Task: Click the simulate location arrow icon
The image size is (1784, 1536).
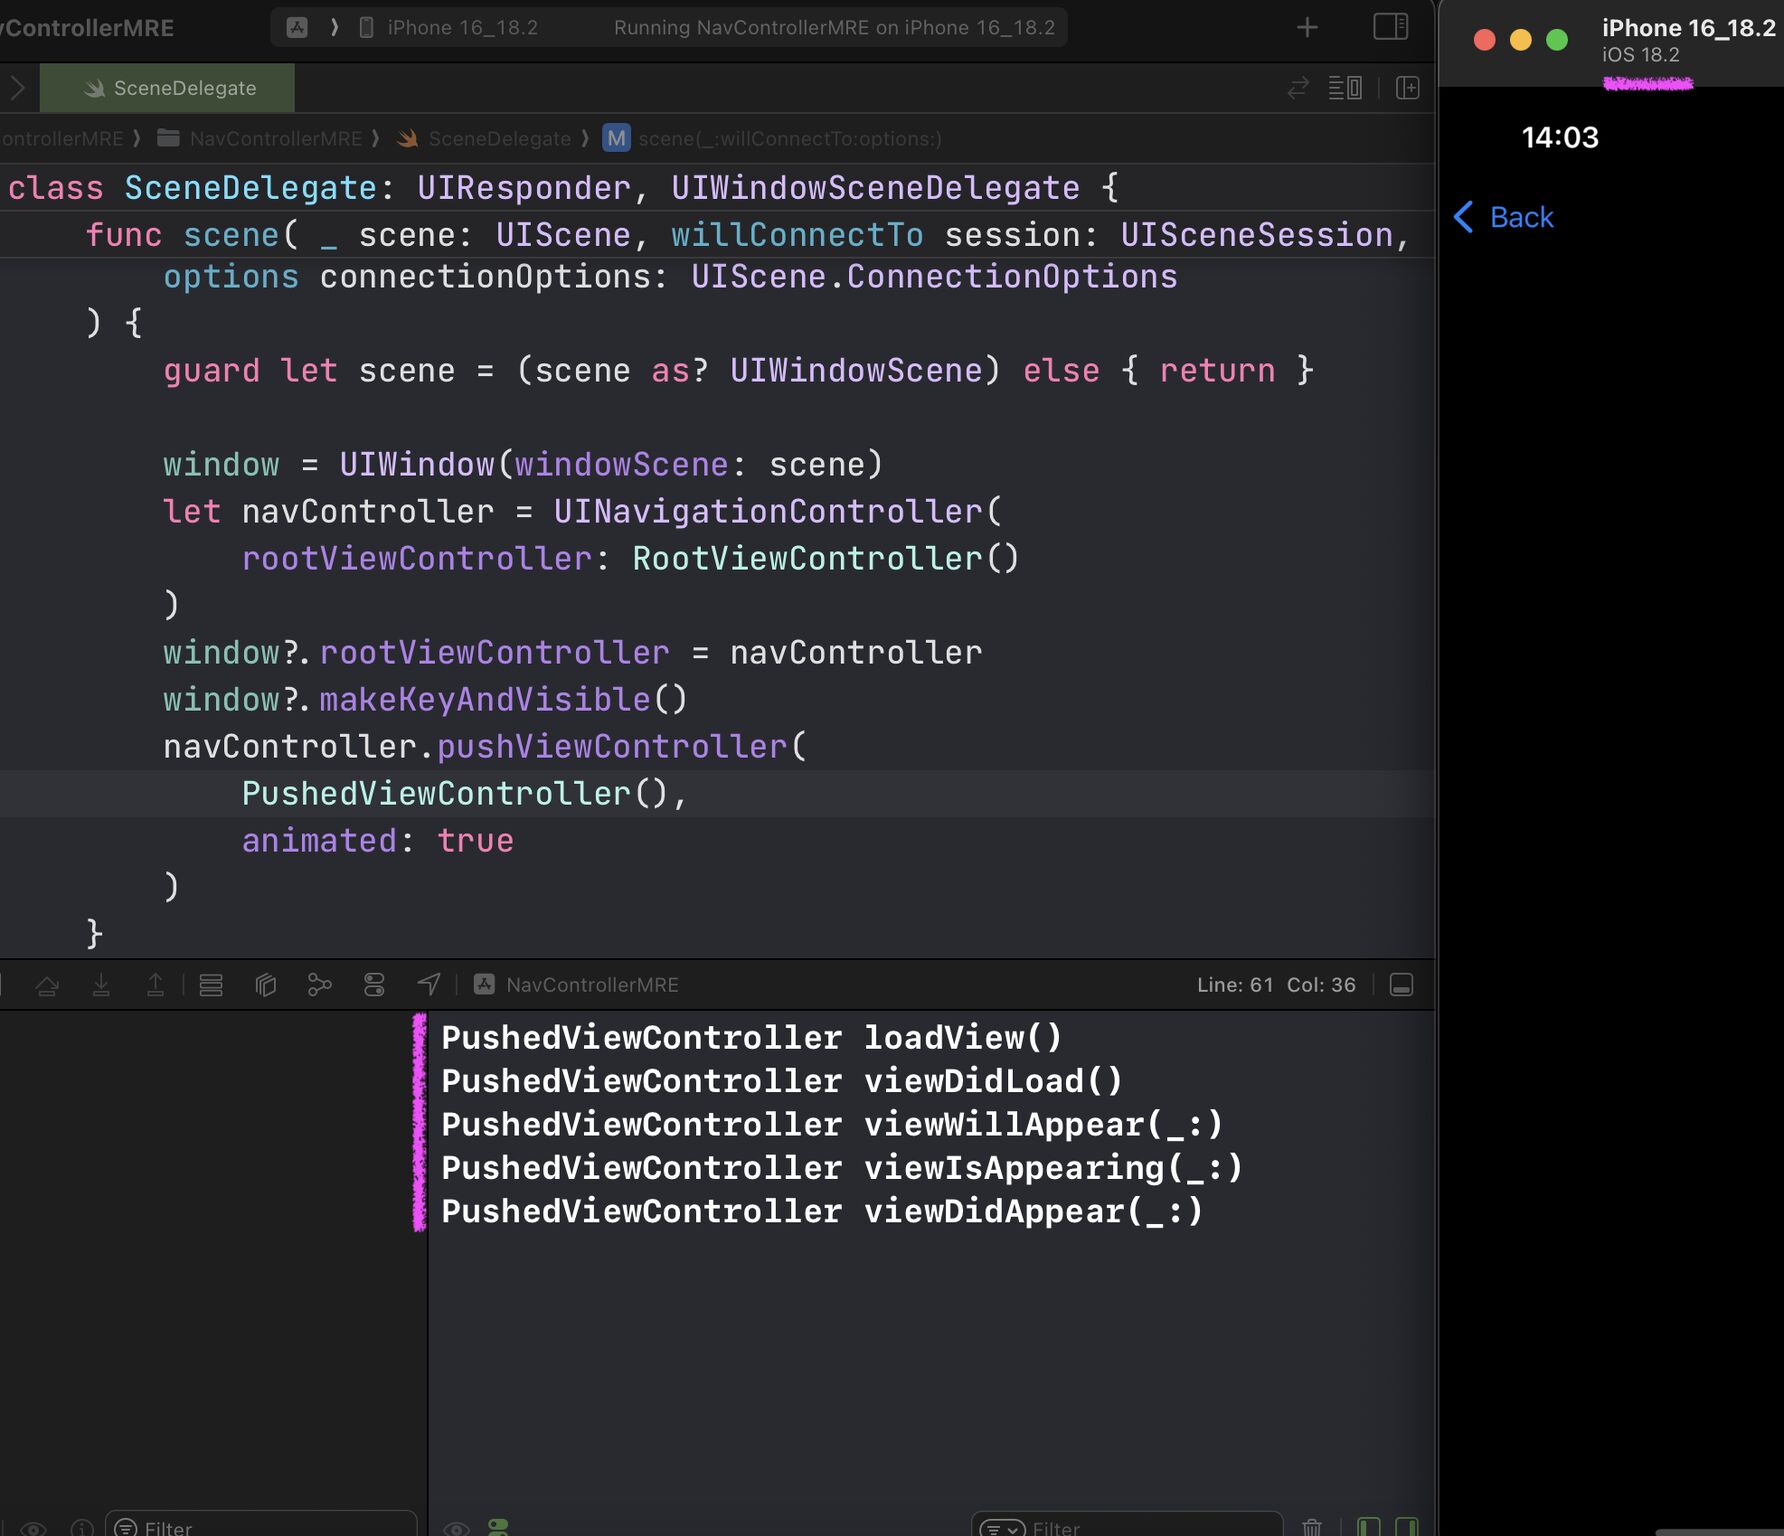Action: (x=429, y=985)
